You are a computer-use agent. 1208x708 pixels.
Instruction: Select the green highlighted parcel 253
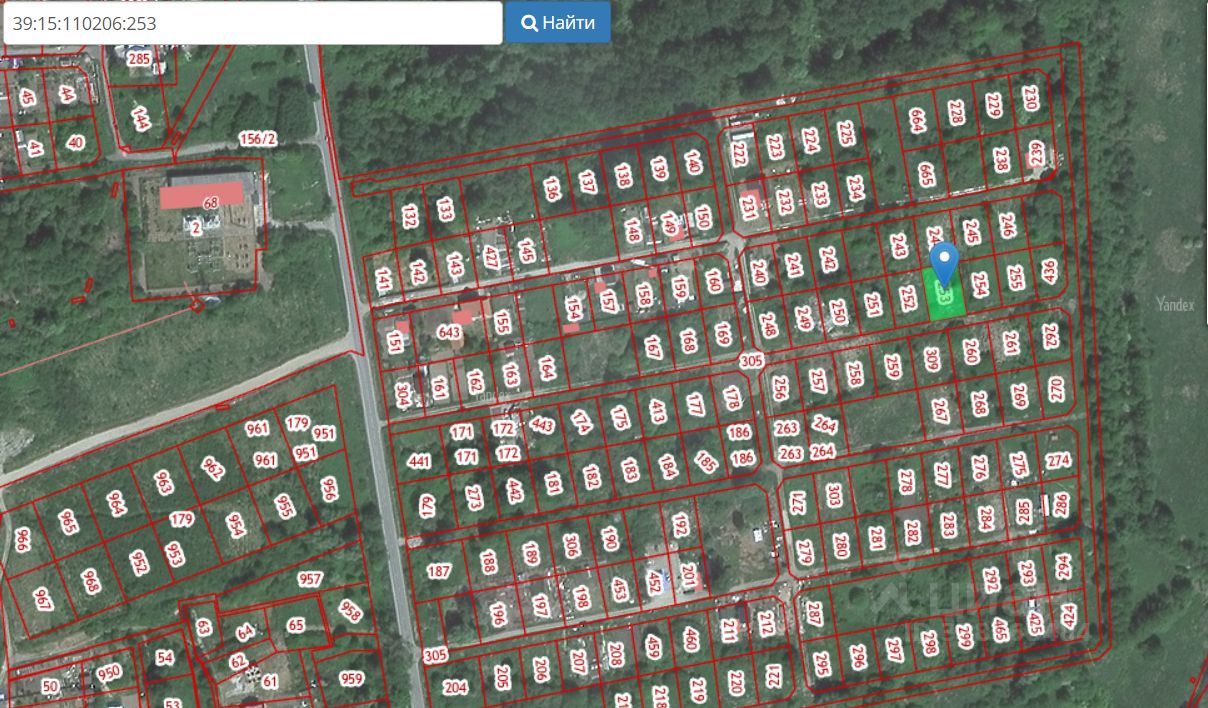click(x=946, y=298)
